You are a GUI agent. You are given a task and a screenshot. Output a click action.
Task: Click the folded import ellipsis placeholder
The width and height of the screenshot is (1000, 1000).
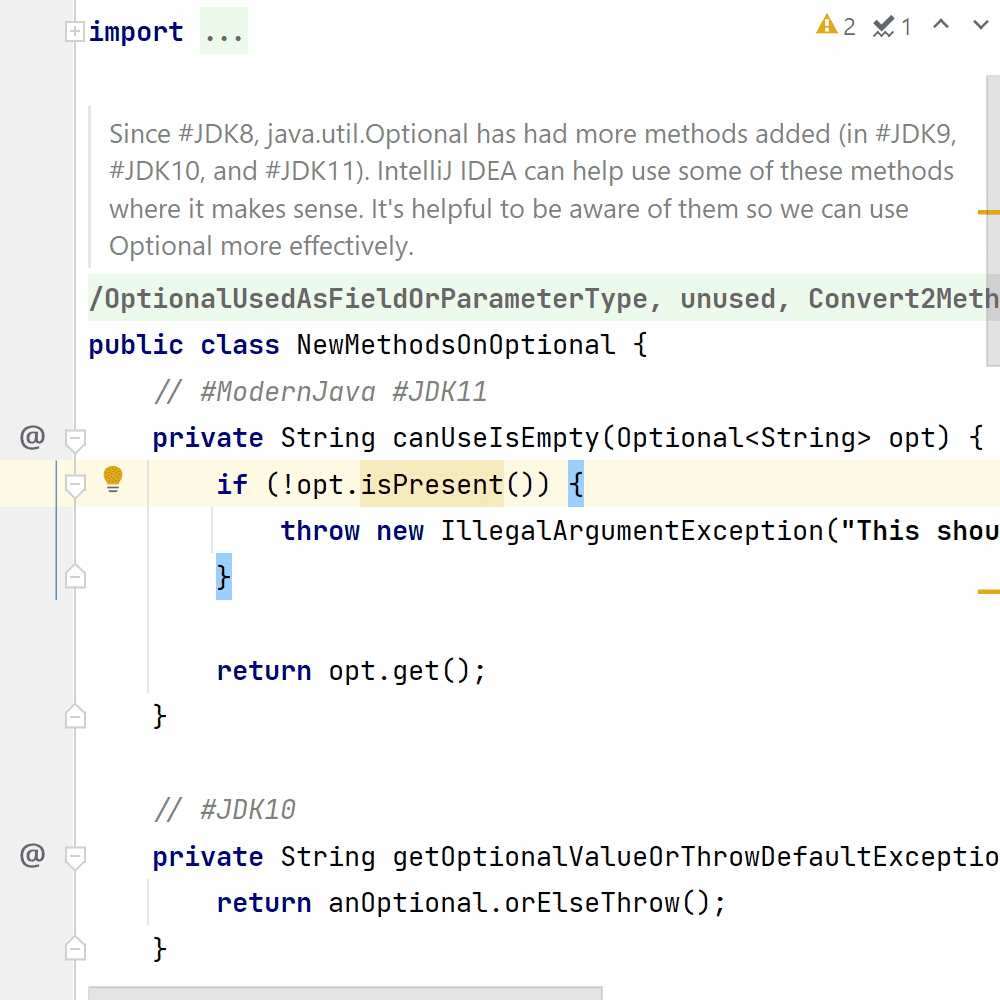point(224,31)
